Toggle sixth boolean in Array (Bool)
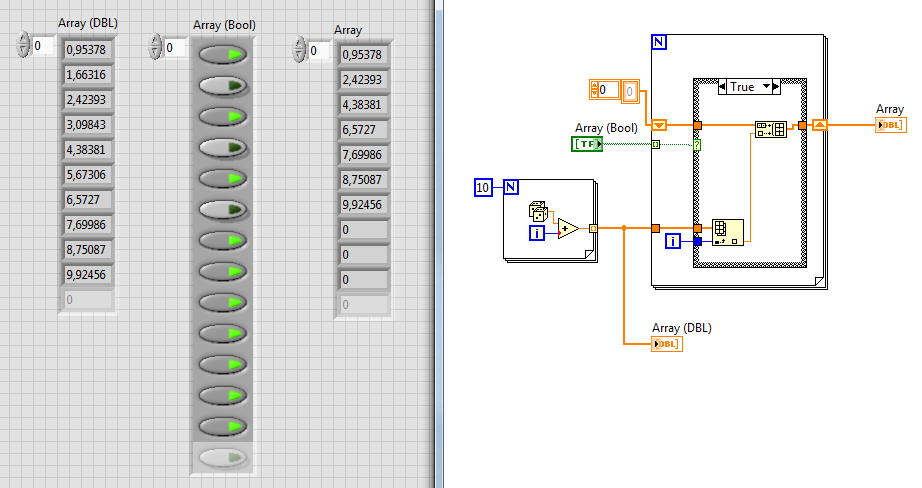 click(x=223, y=209)
